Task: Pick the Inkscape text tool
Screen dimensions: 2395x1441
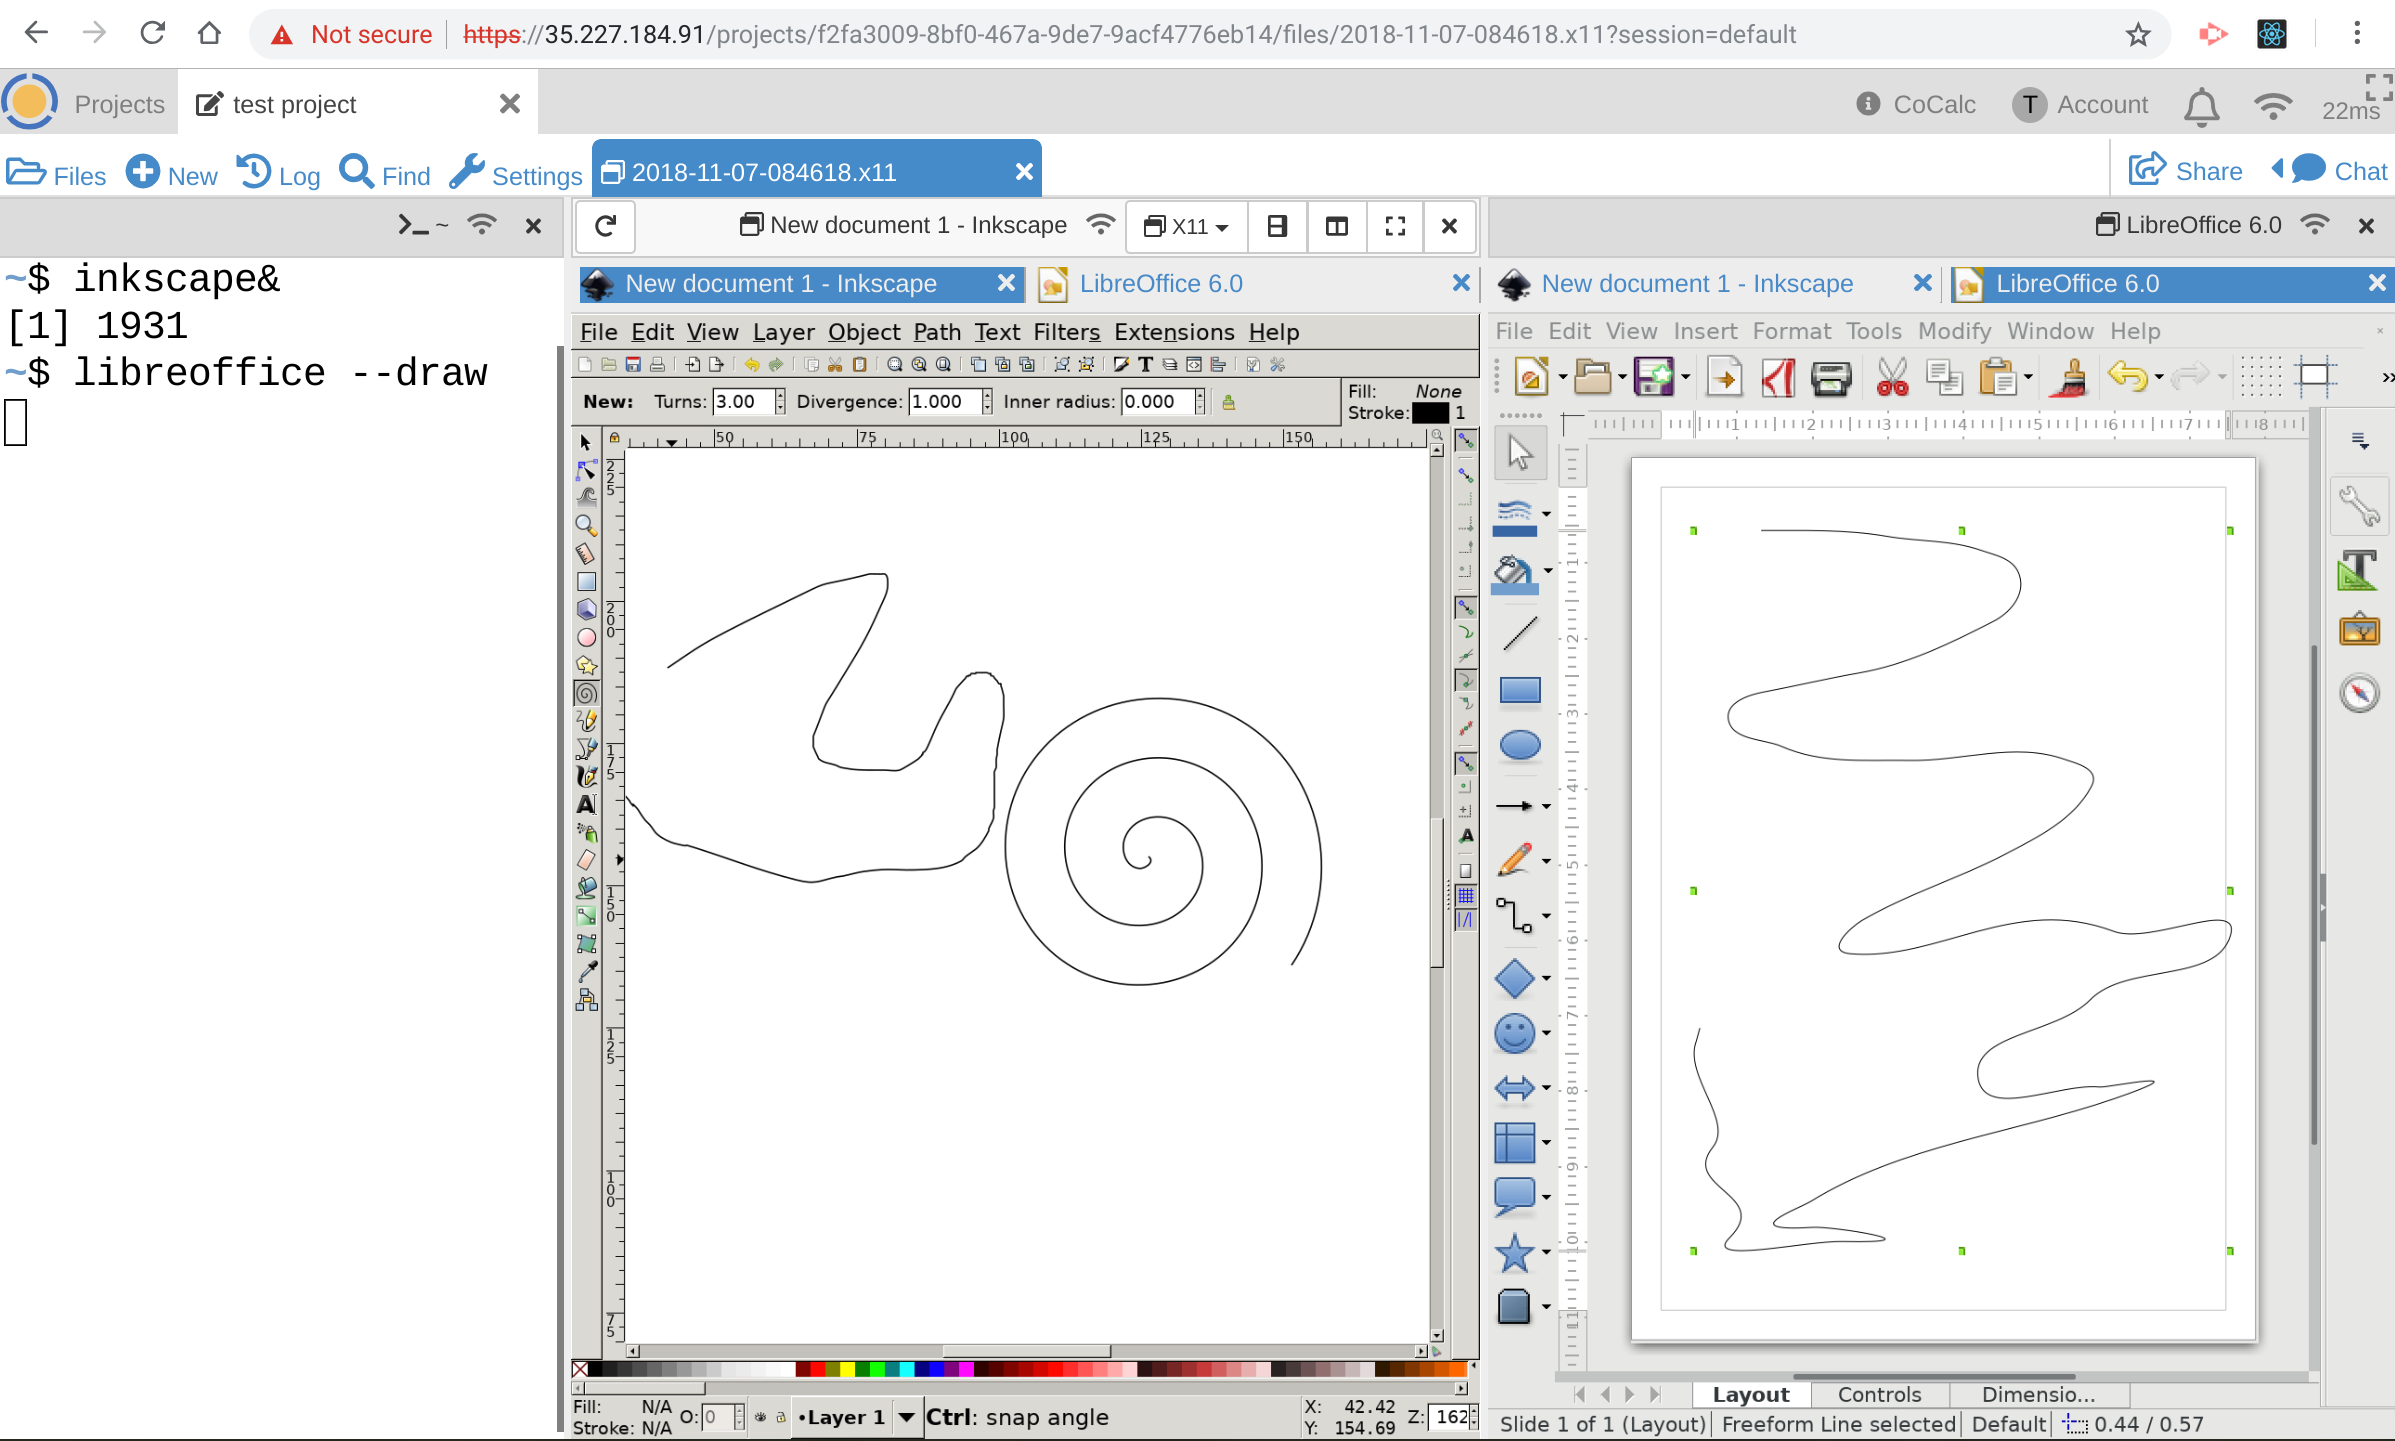Action: [x=587, y=804]
